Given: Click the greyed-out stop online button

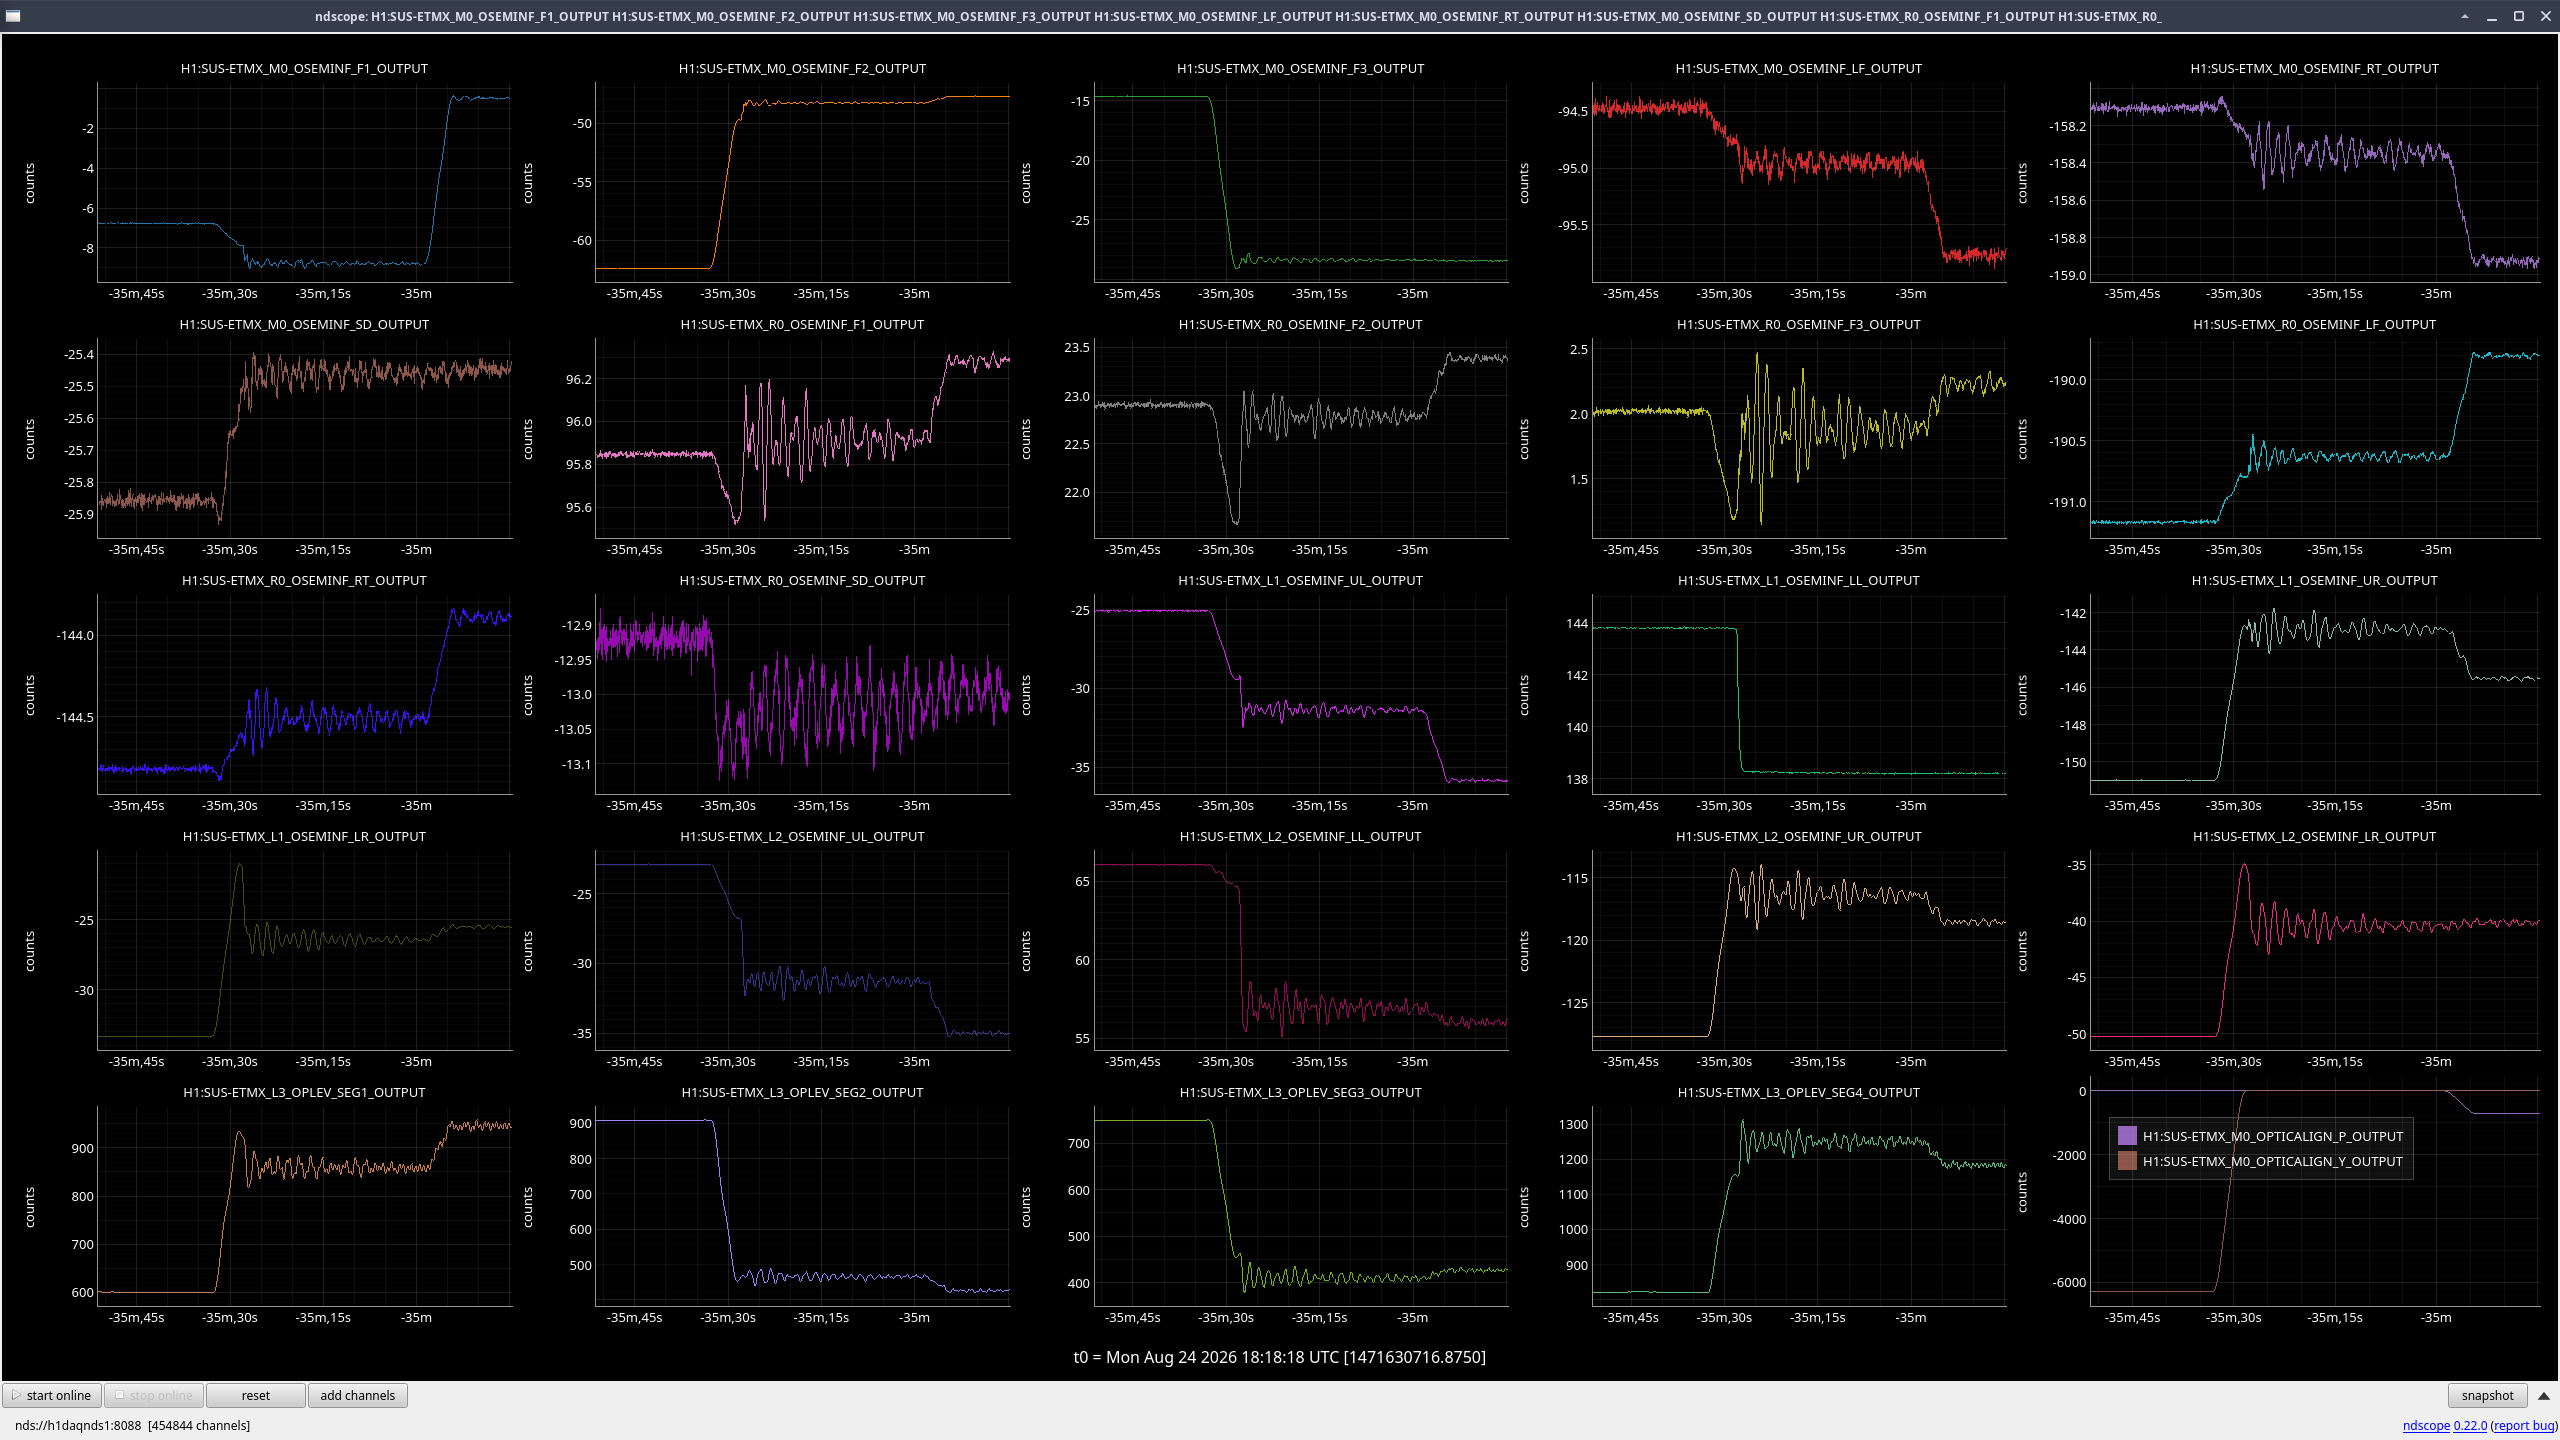Looking at the screenshot, I should [x=154, y=1395].
